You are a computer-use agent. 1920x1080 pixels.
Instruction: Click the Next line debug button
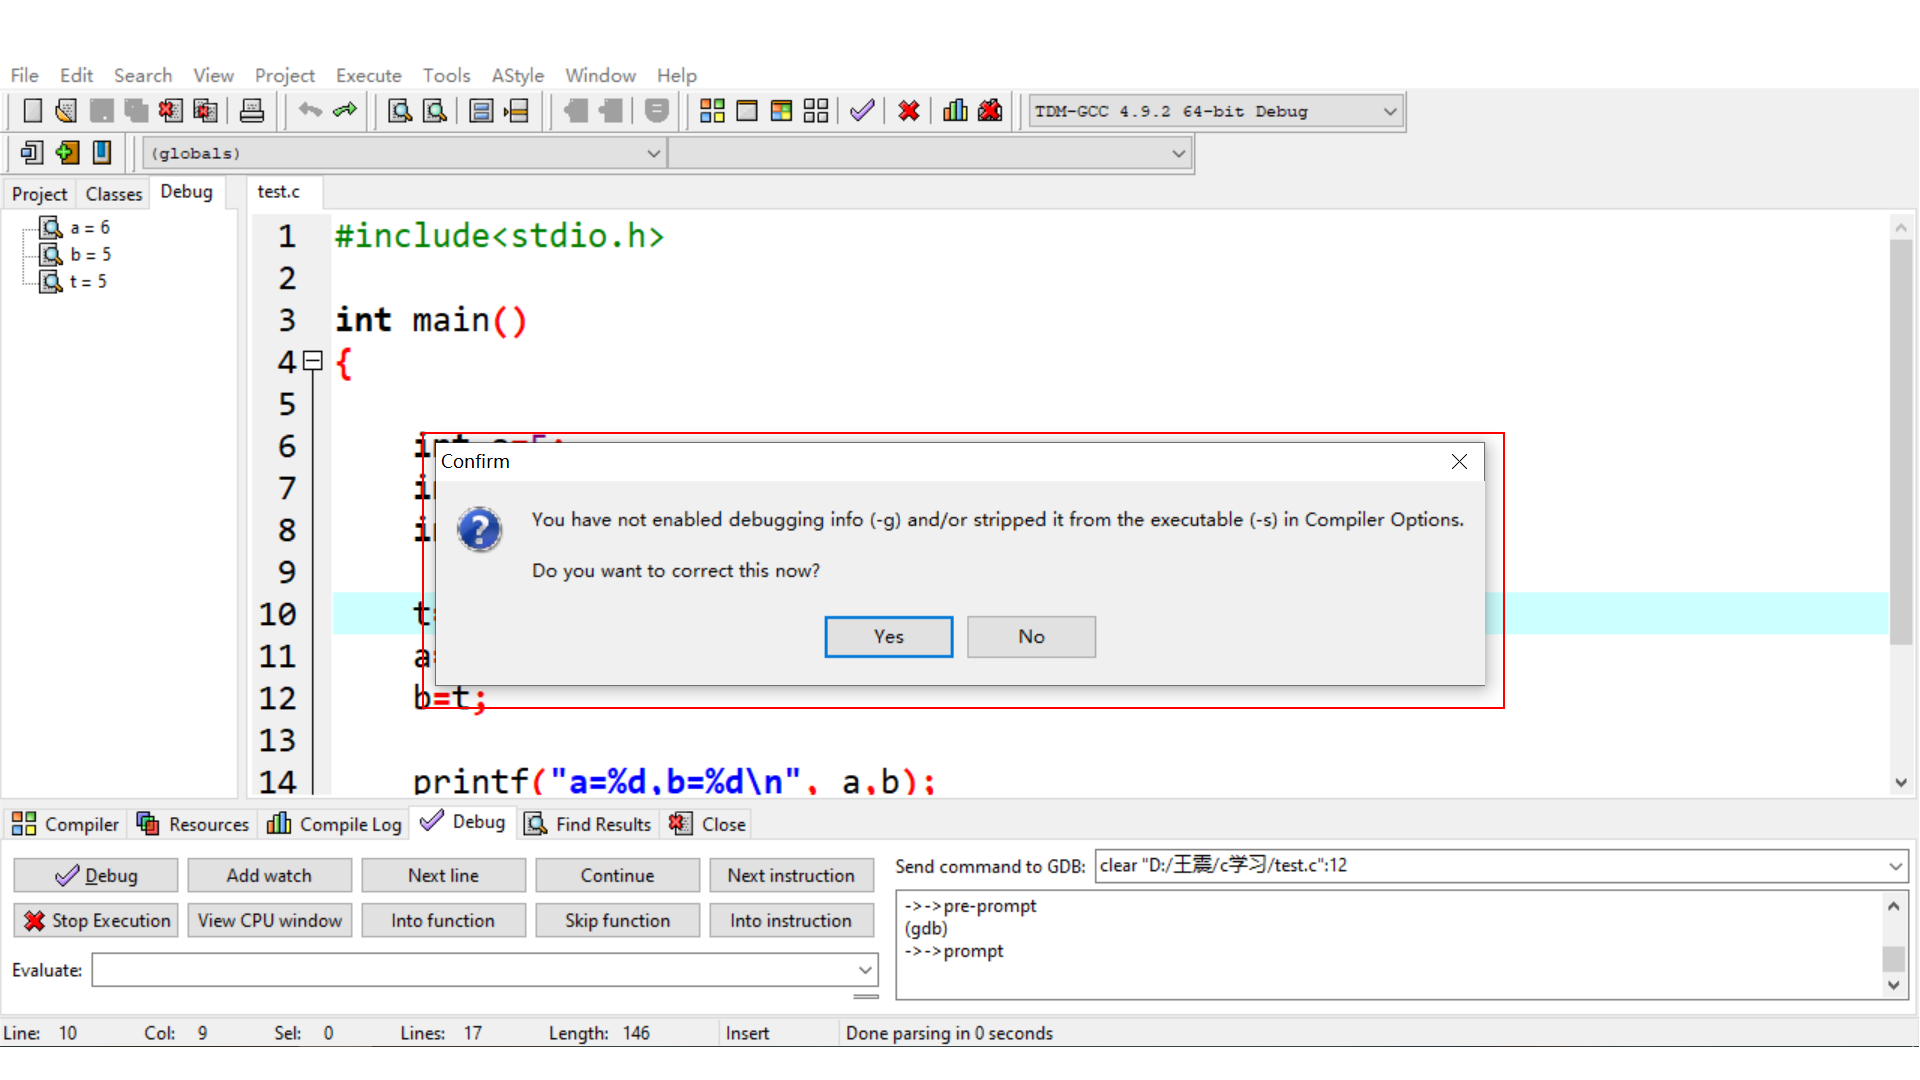pyautogui.click(x=443, y=876)
